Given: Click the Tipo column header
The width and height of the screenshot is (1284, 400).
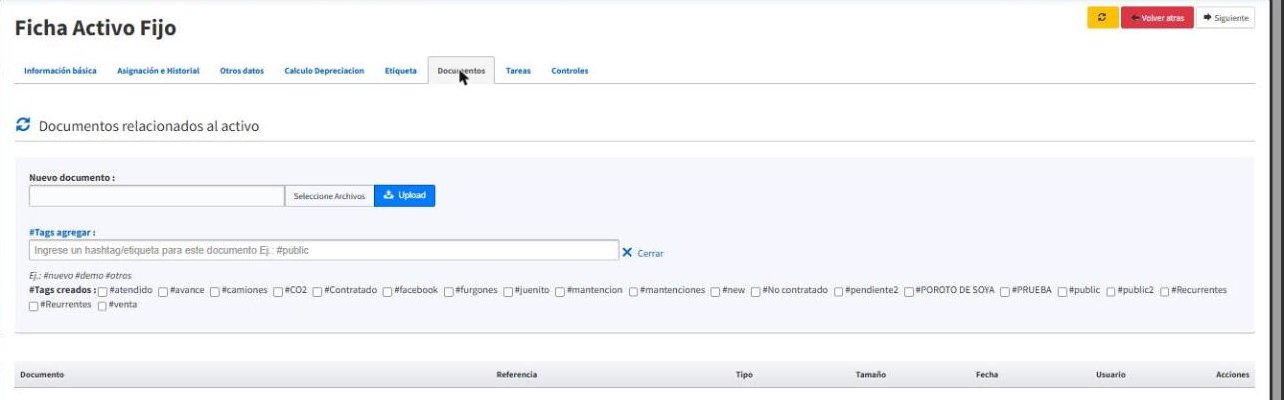Looking at the screenshot, I should [x=744, y=374].
